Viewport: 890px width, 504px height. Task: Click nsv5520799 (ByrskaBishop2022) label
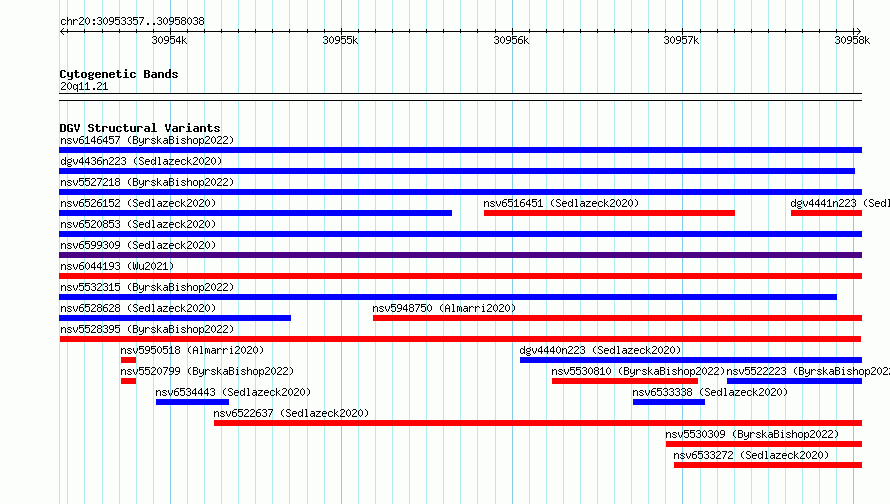pyautogui.click(x=207, y=371)
